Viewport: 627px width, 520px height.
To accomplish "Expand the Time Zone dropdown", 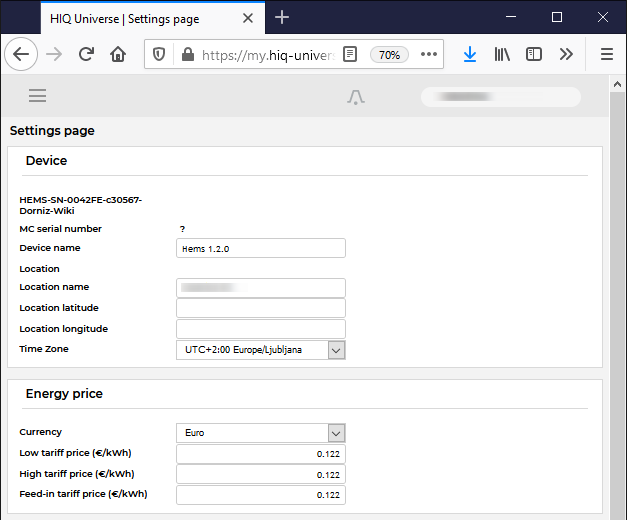I will [x=336, y=350].
